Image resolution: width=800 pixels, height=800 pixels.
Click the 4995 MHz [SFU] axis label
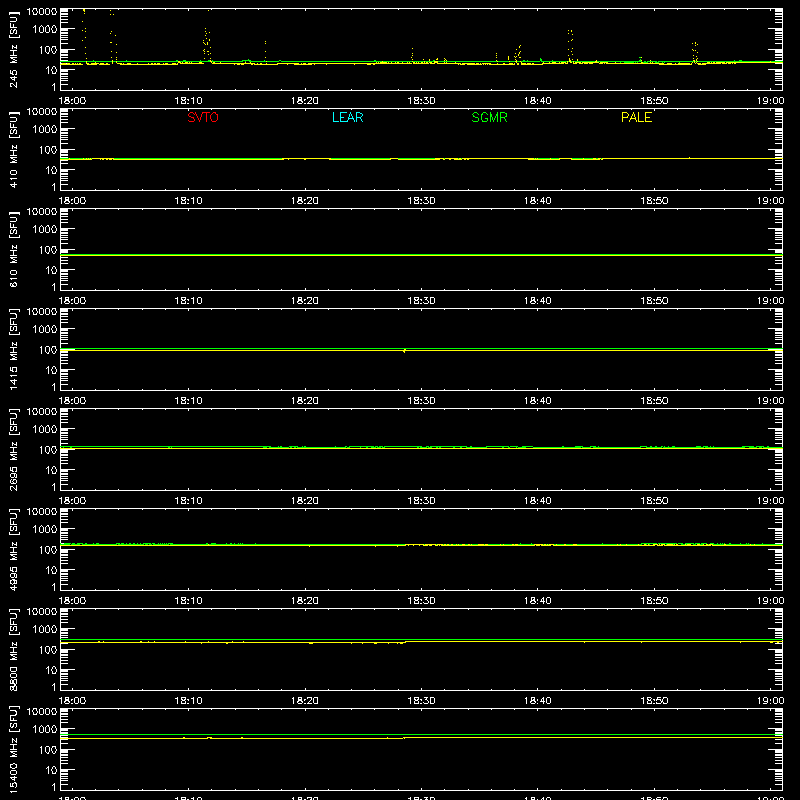pos(13,549)
